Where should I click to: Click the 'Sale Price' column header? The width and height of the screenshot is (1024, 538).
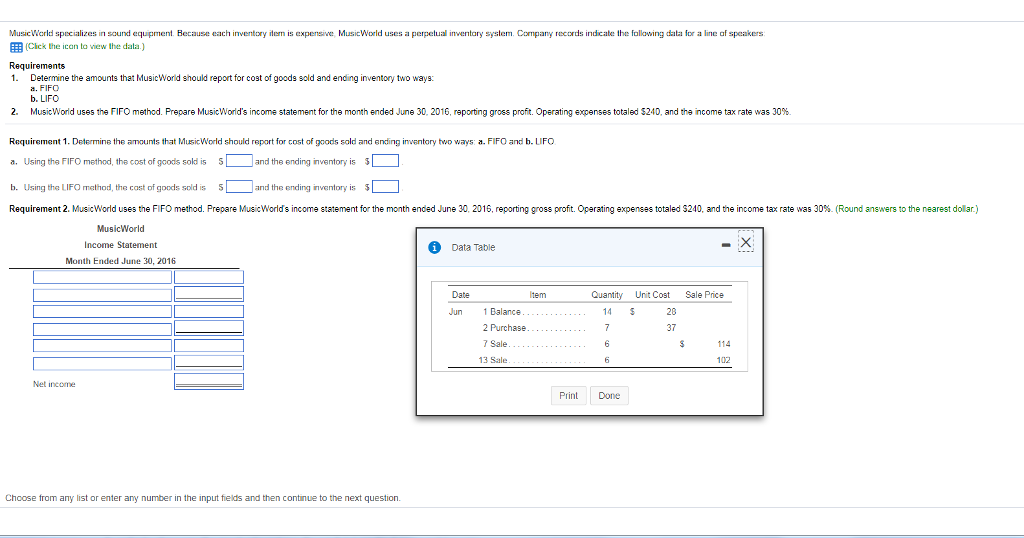click(704, 295)
